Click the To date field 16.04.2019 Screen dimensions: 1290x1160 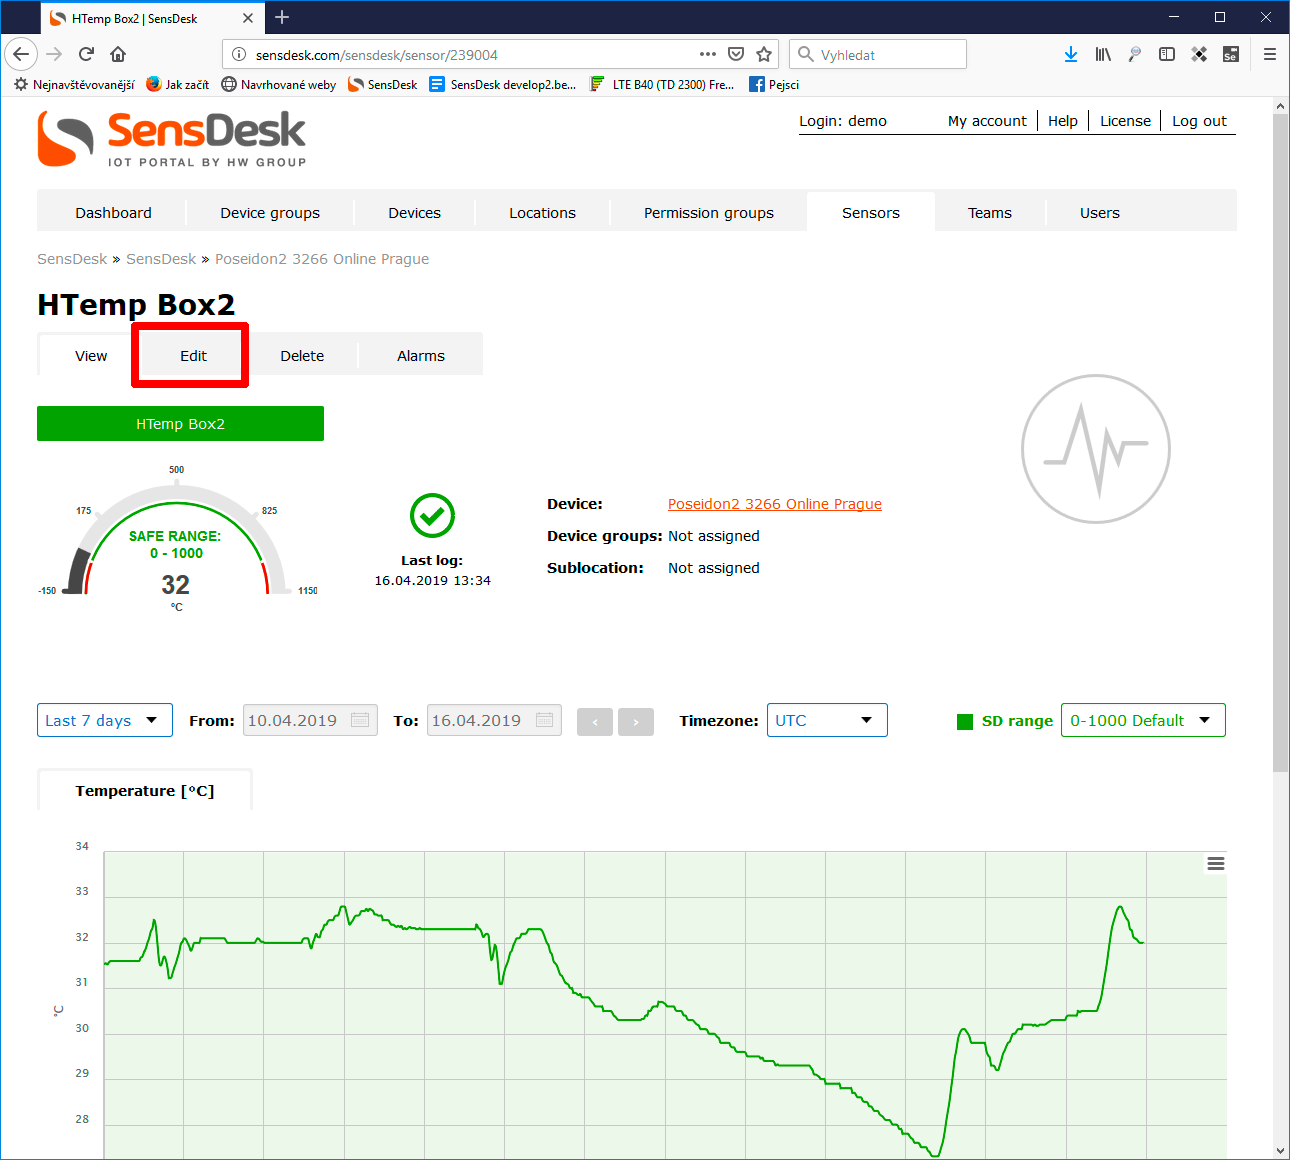tap(494, 720)
